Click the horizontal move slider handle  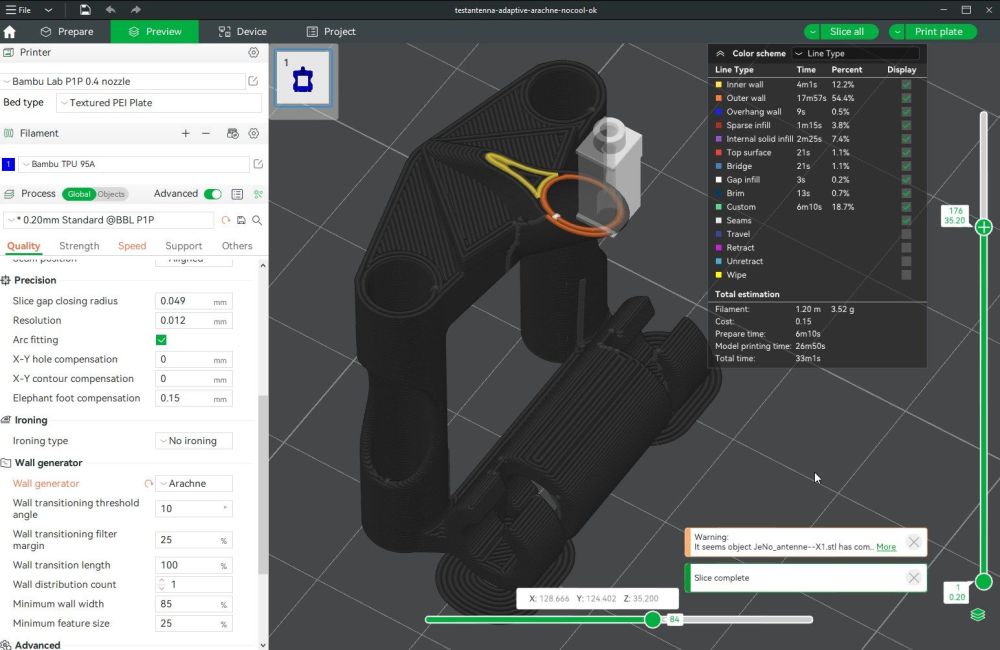pos(652,619)
